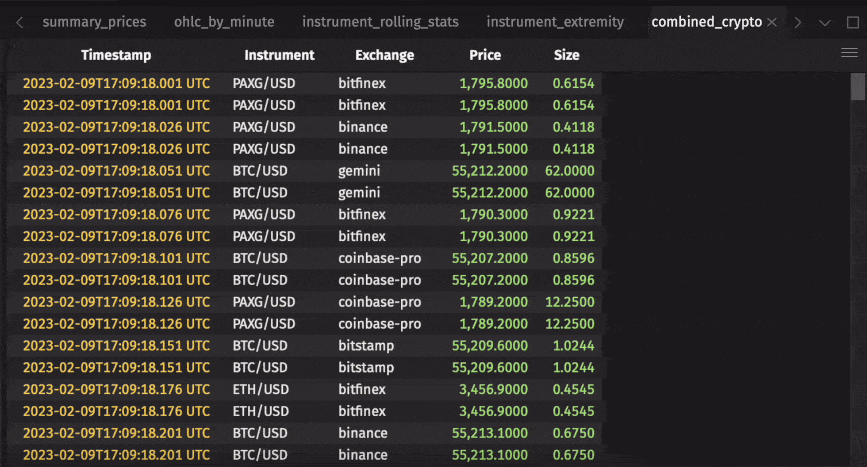Switch to the summary_prices tab
The width and height of the screenshot is (867, 467).
click(x=94, y=22)
